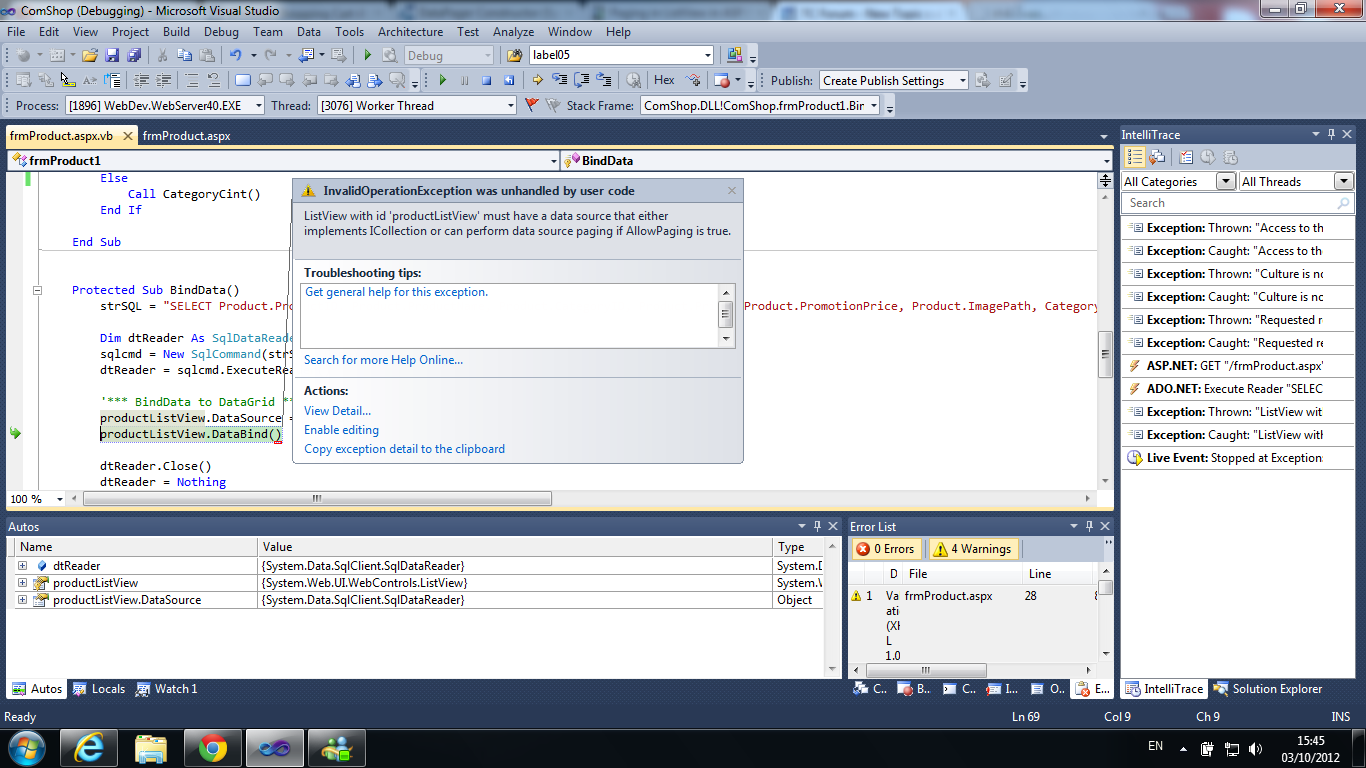The width and height of the screenshot is (1366, 768).
Task: Toggle Hex display button
Action: [x=664, y=80]
